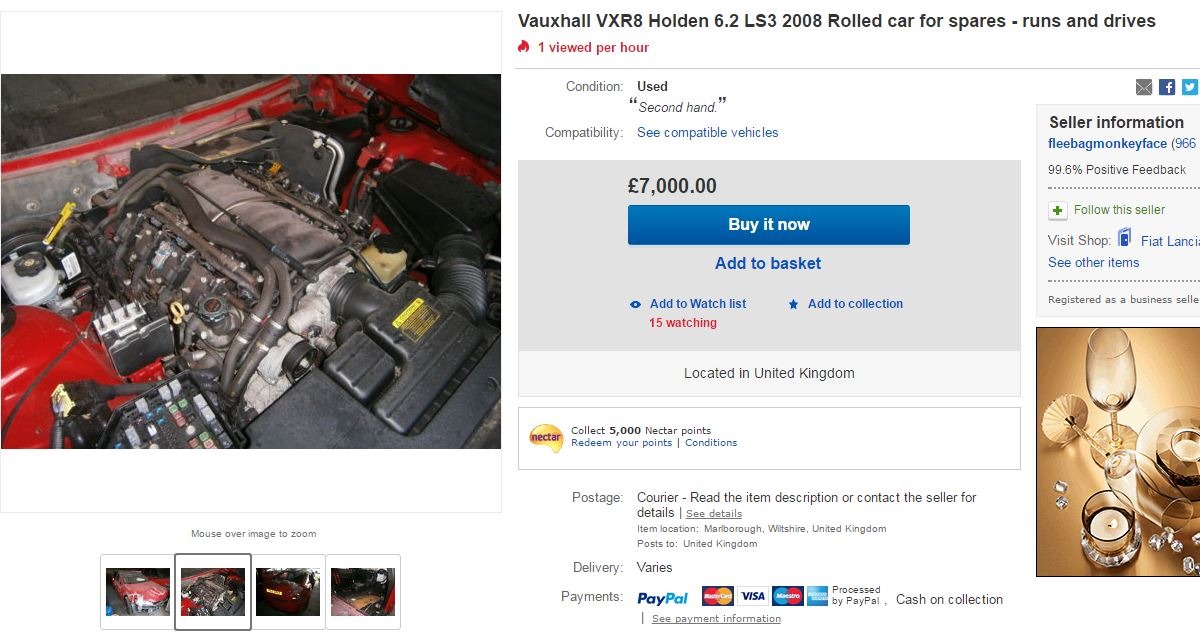
Task: Click the star icon beside Add to collection
Action: [x=793, y=304]
